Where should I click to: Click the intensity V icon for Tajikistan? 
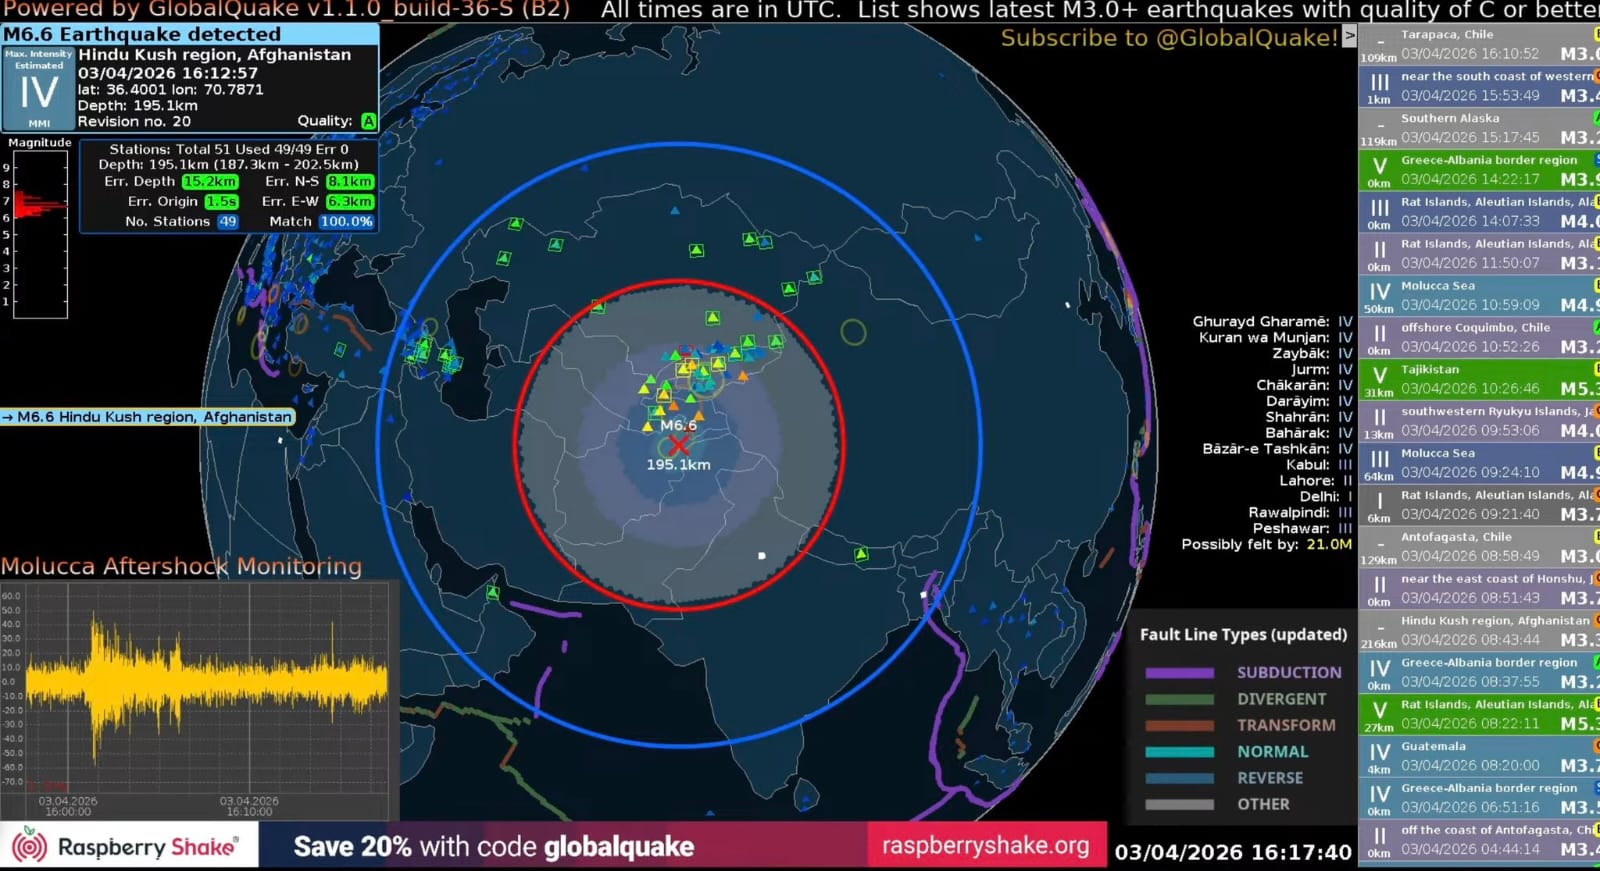pyautogui.click(x=1379, y=376)
